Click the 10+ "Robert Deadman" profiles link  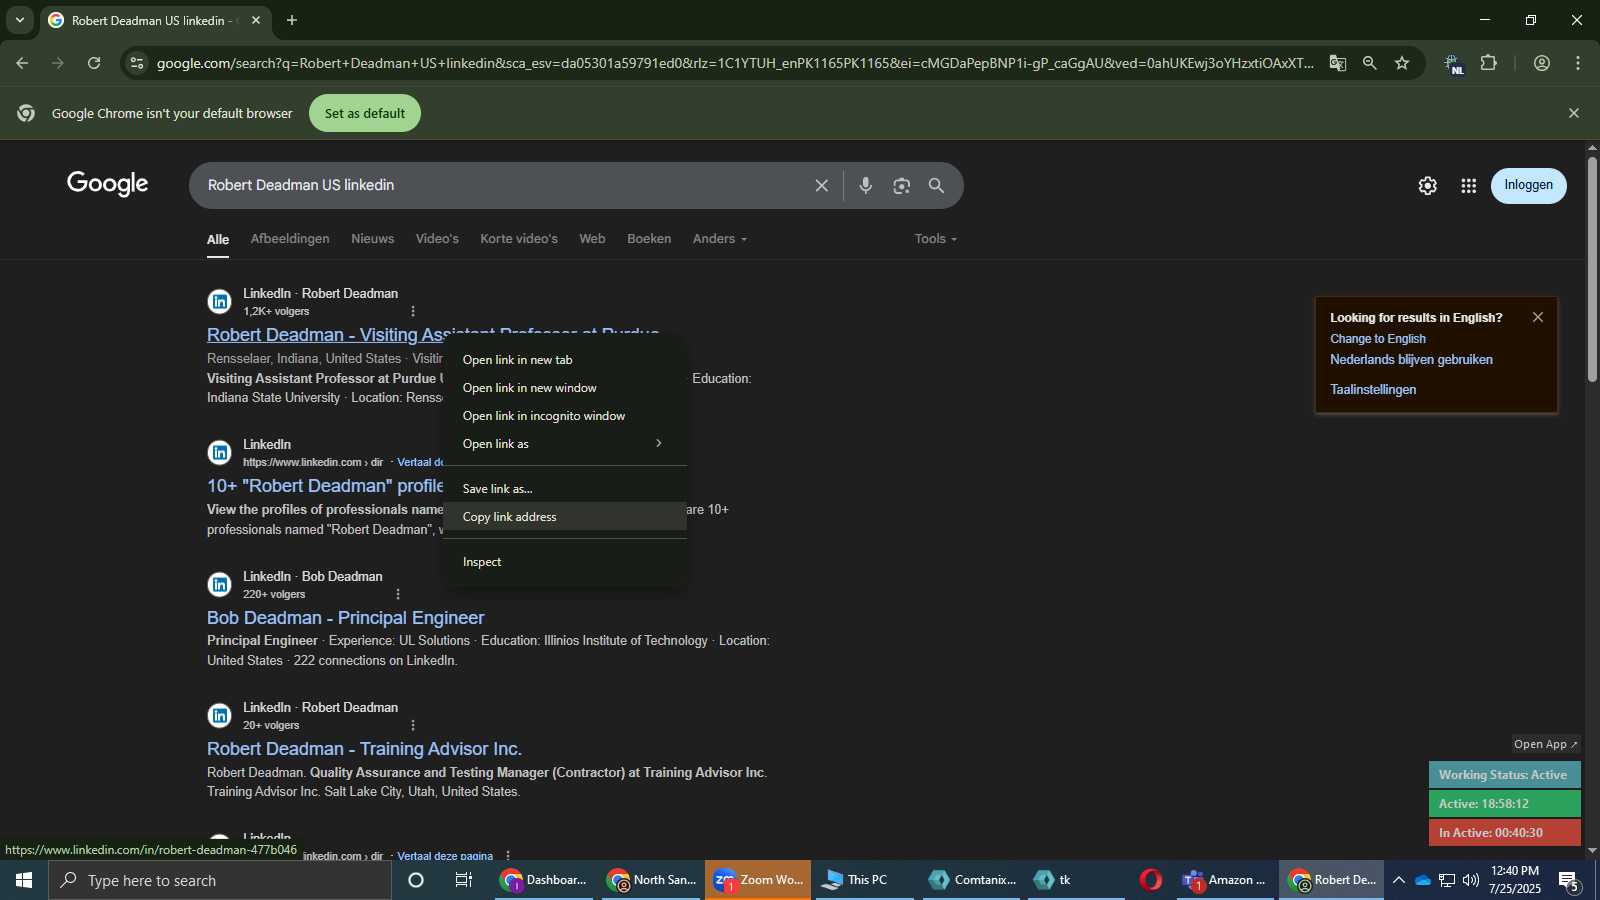tap(325, 486)
